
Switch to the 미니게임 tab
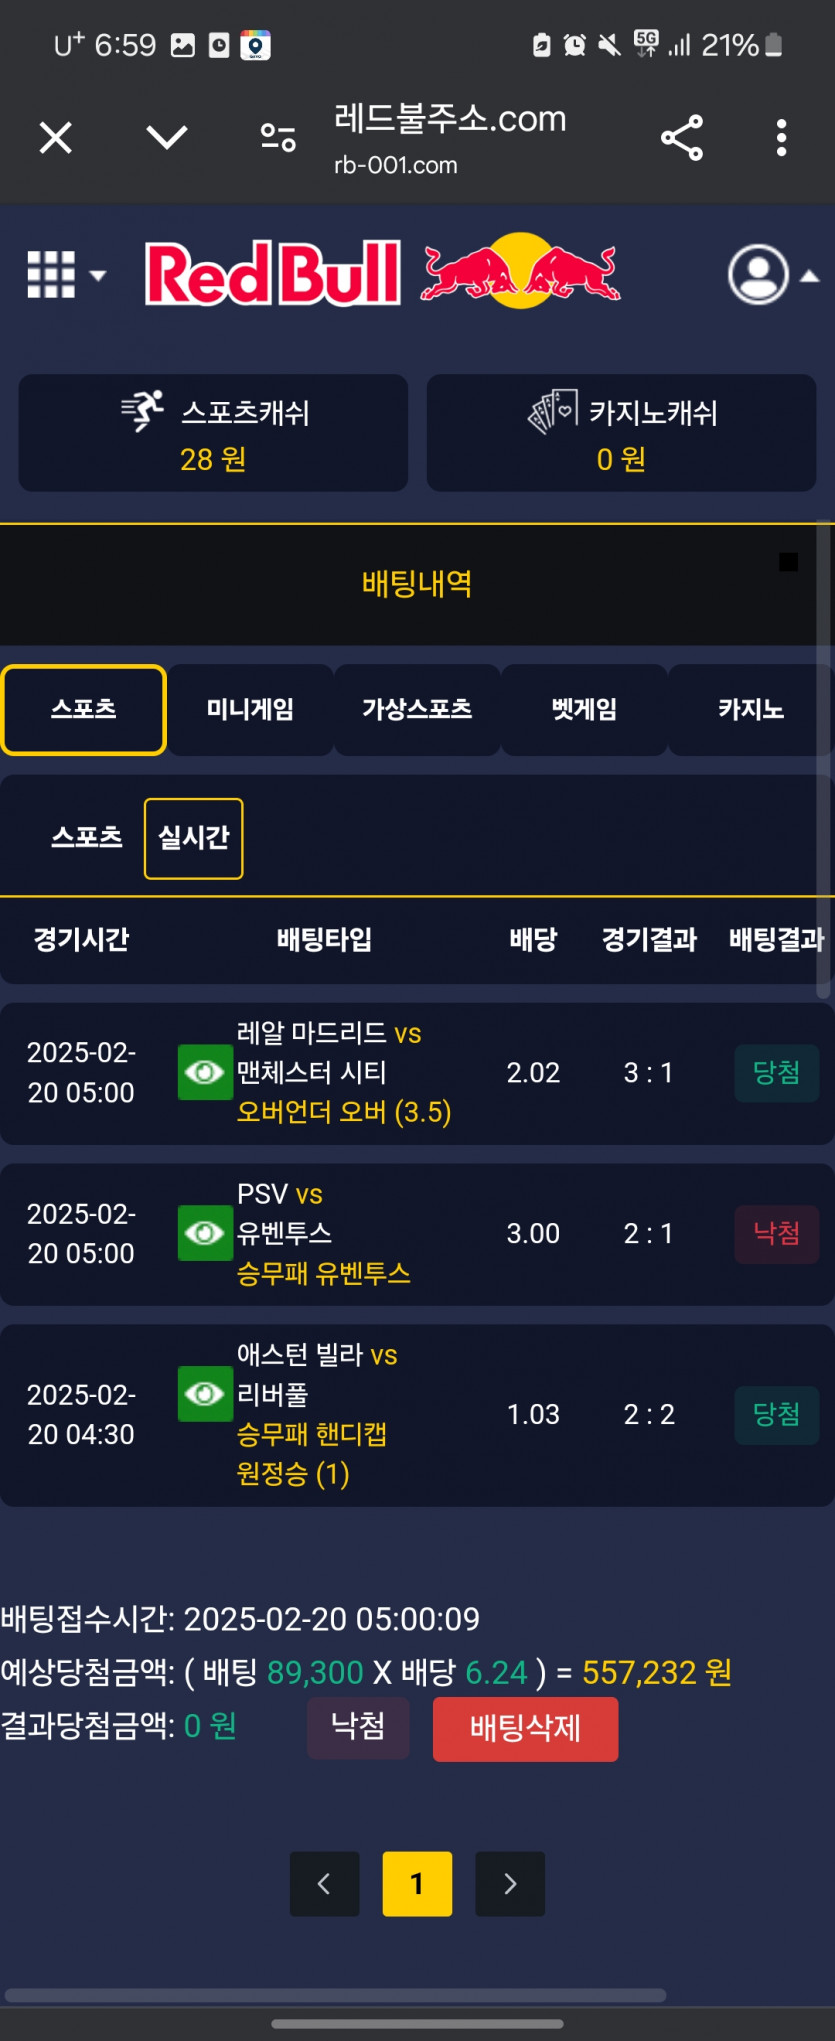[250, 710]
